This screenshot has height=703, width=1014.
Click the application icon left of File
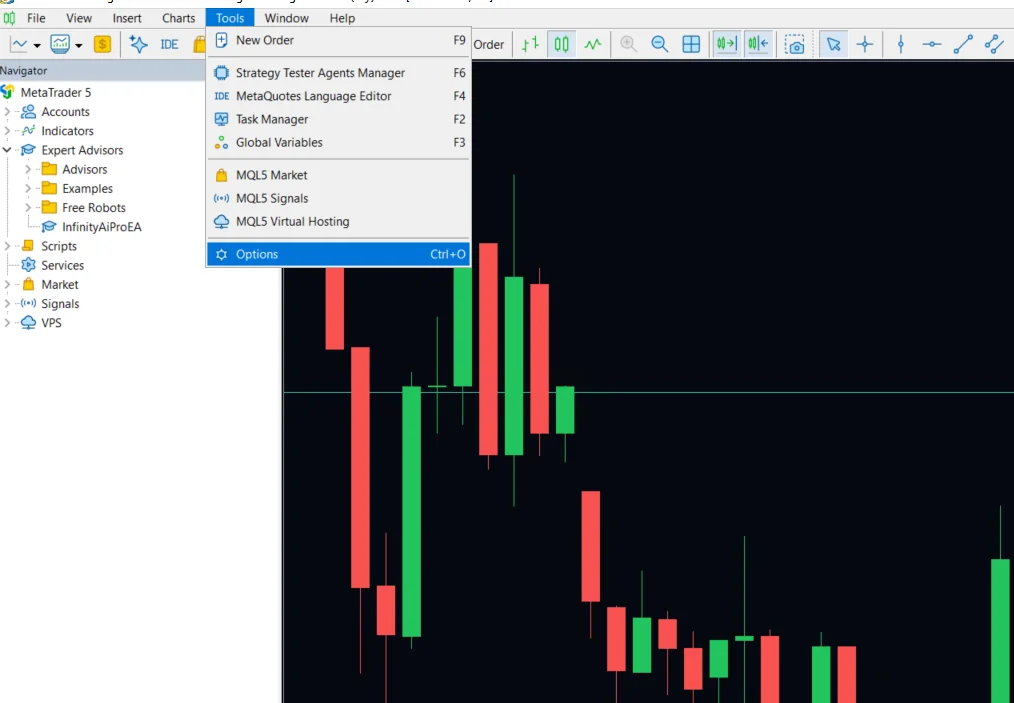[x=9, y=18]
